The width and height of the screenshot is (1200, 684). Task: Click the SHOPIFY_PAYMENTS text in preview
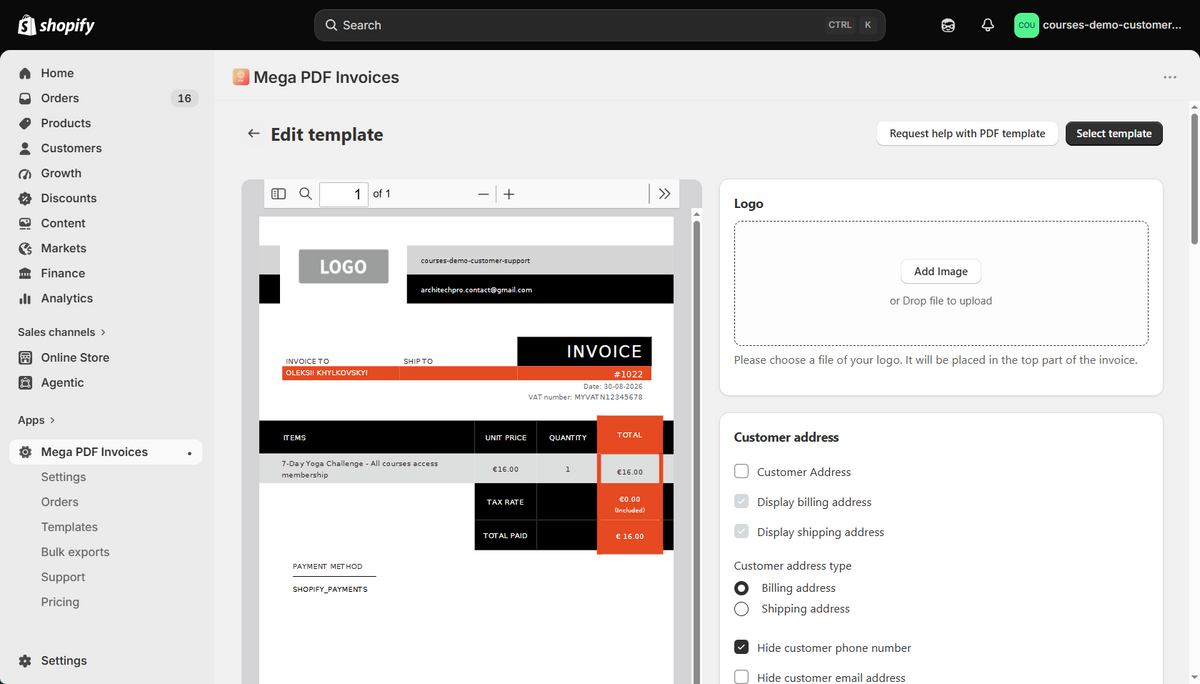click(330, 590)
